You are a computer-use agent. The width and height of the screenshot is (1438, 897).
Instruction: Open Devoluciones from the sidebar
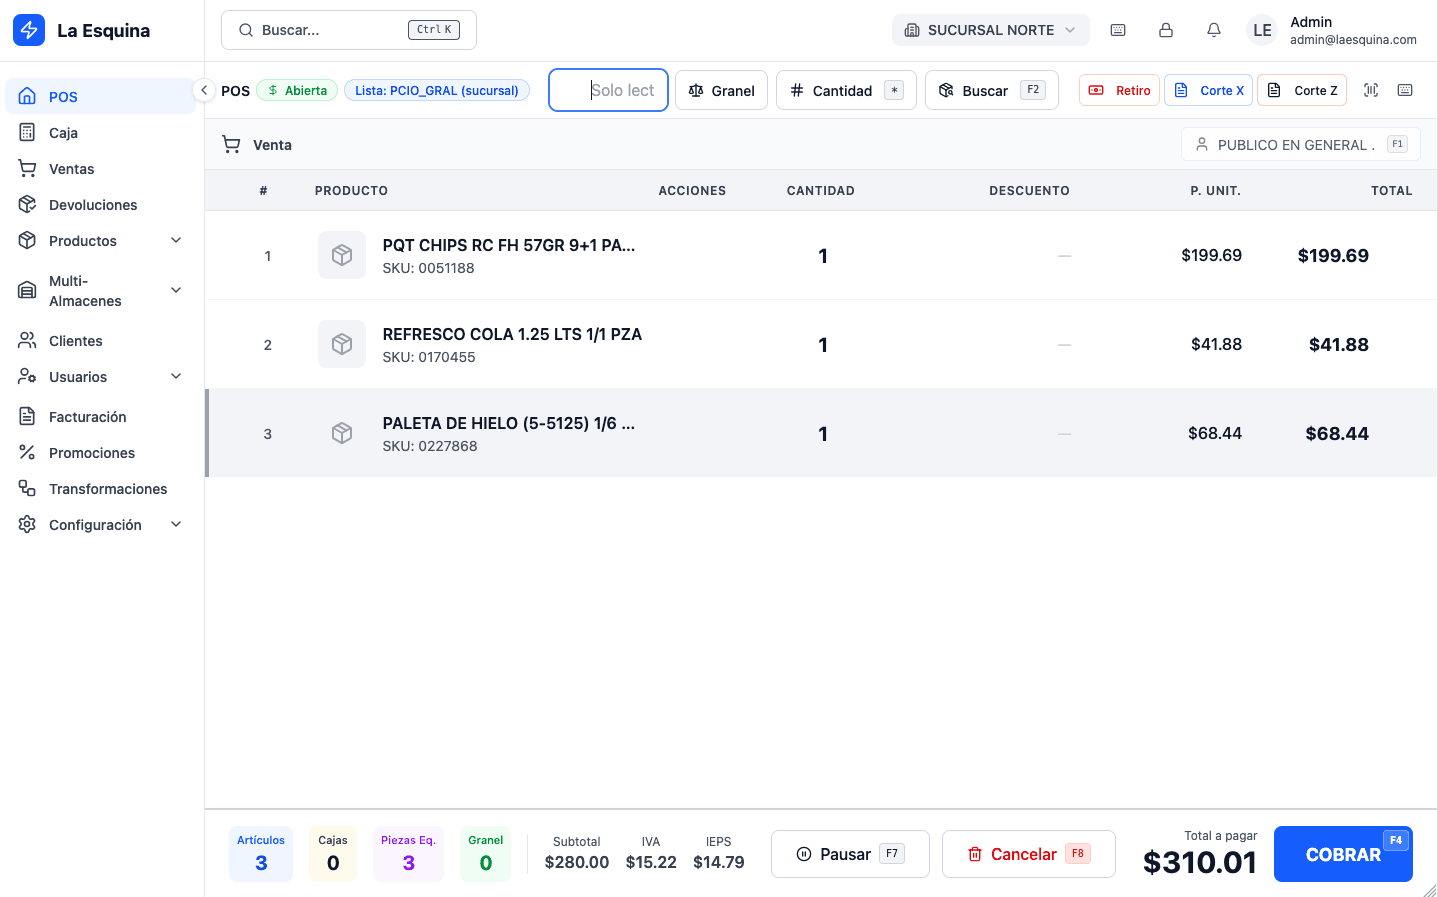click(100, 204)
